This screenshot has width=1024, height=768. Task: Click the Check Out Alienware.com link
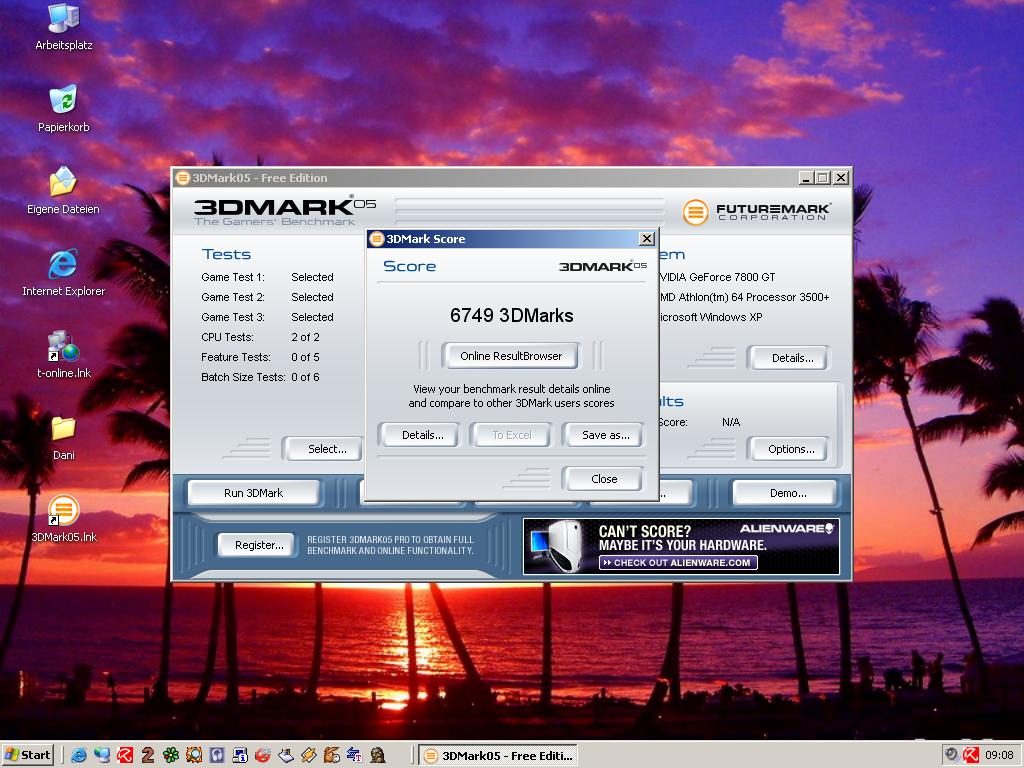(x=678, y=562)
